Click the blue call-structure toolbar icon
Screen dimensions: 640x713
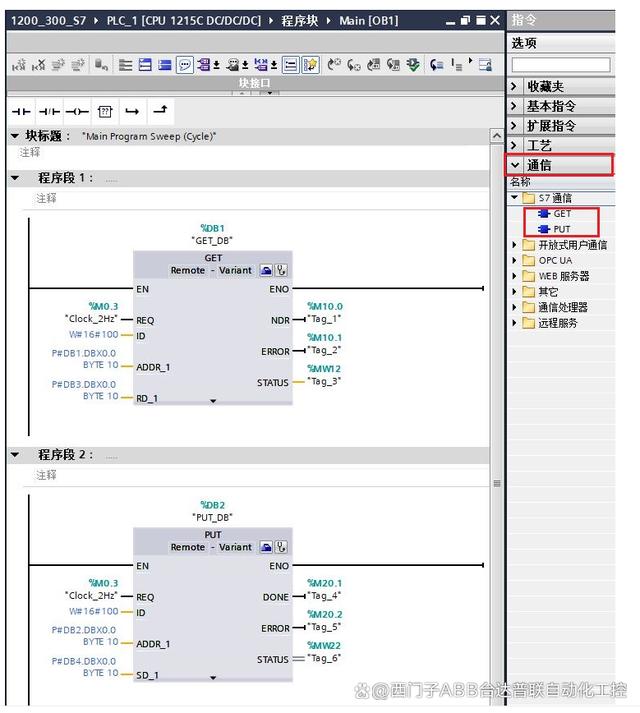(x=436, y=65)
